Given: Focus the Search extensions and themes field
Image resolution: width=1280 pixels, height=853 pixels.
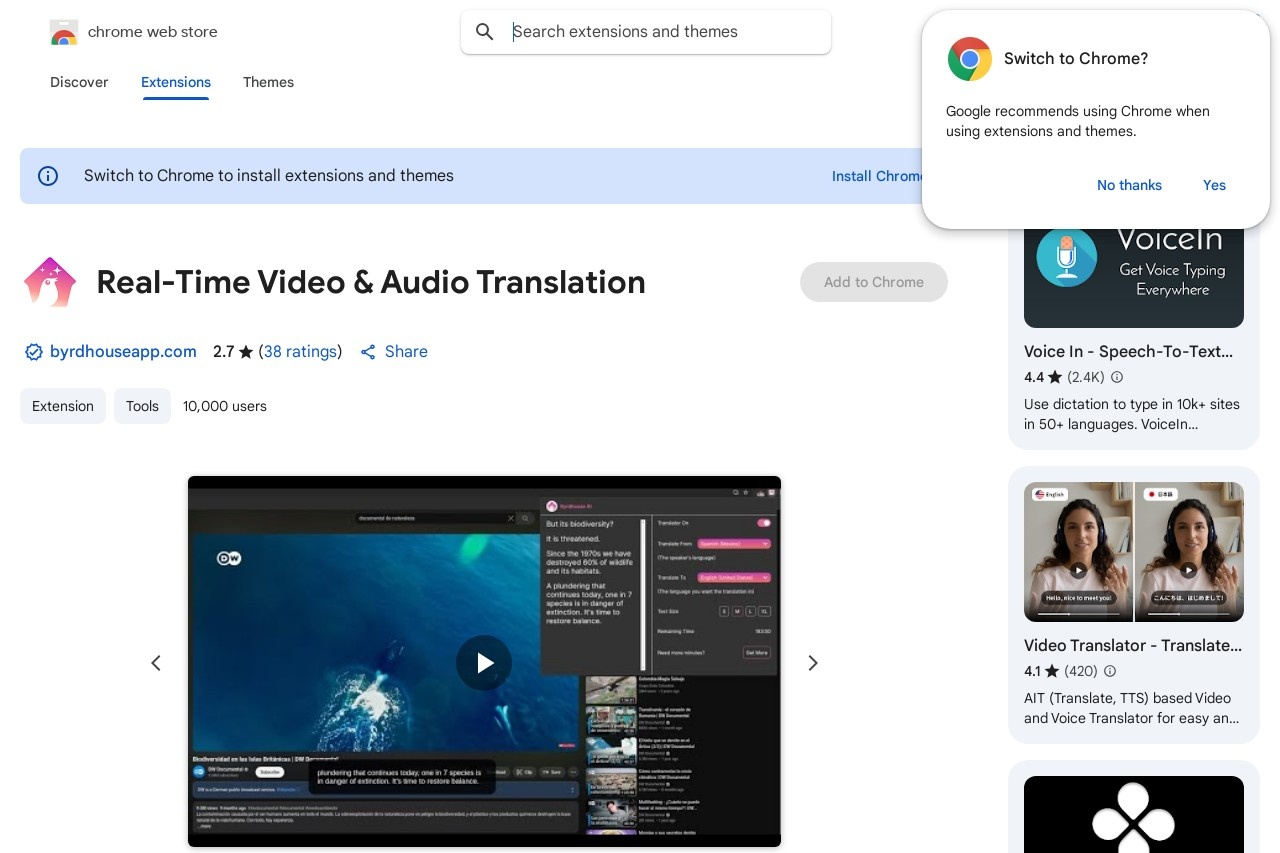Looking at the screenshot, I should (x=645, y=32).
